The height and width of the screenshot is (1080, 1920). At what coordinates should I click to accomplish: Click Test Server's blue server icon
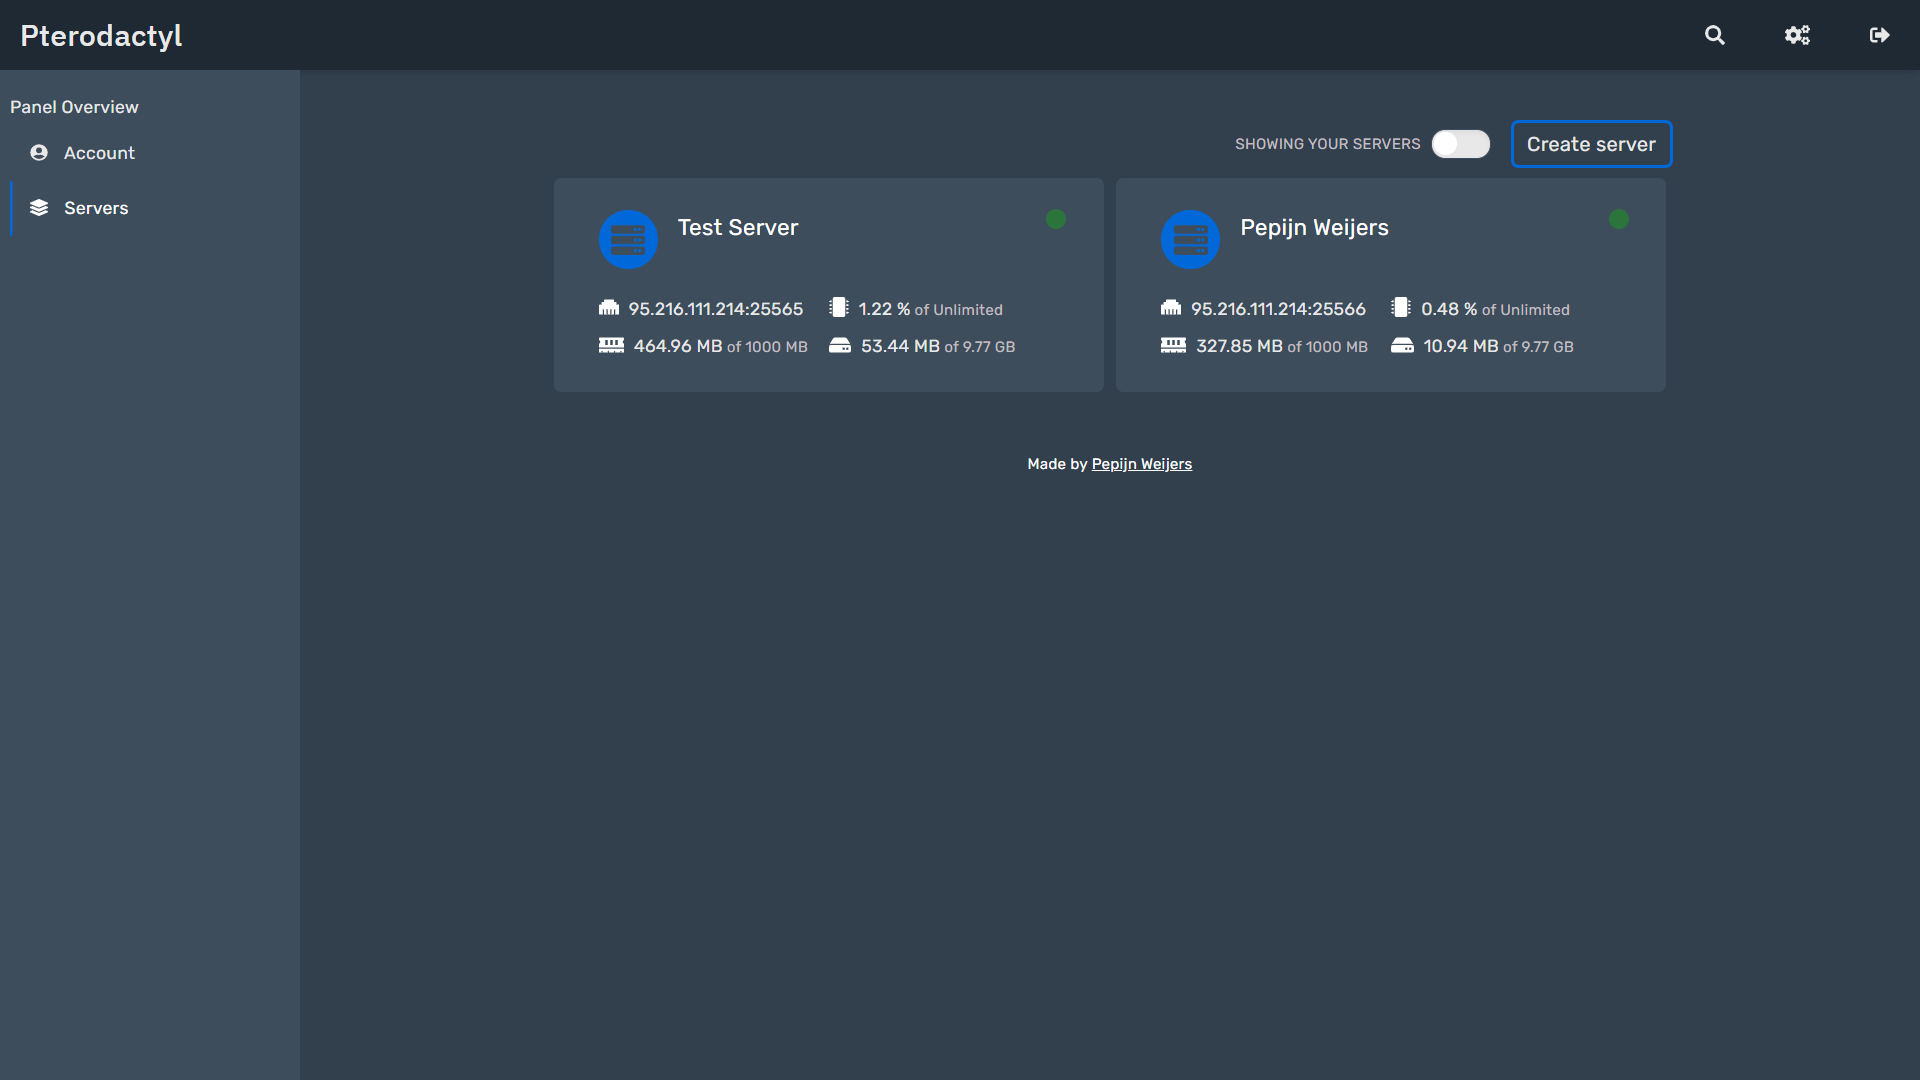tap(628, 239)
